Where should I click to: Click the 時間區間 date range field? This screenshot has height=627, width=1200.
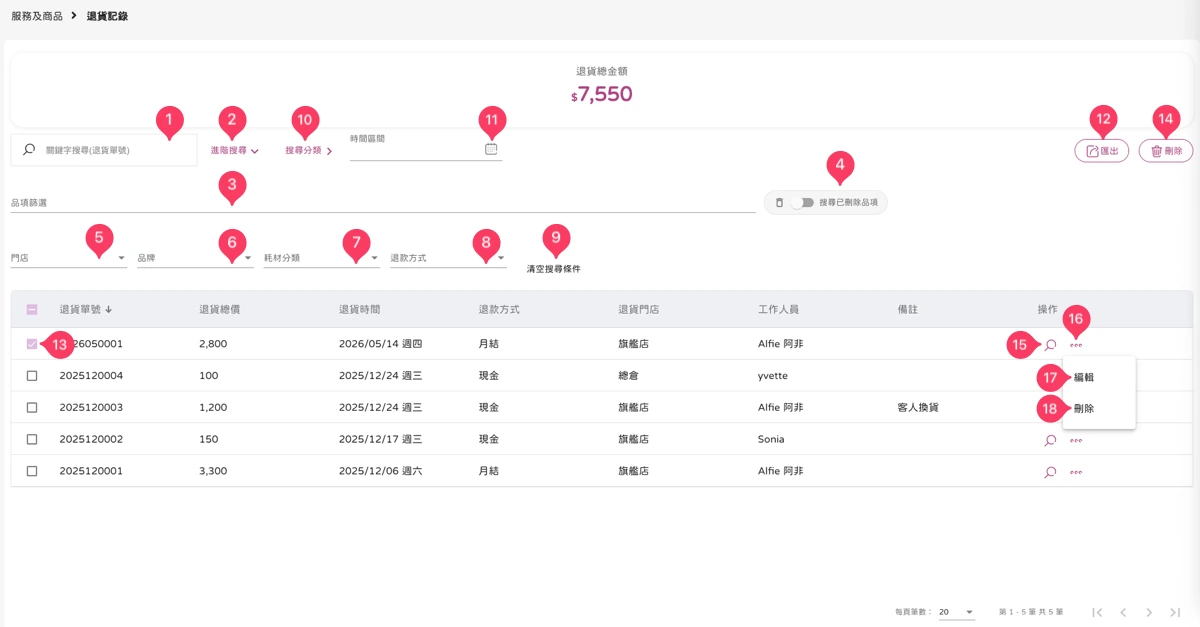426,146
